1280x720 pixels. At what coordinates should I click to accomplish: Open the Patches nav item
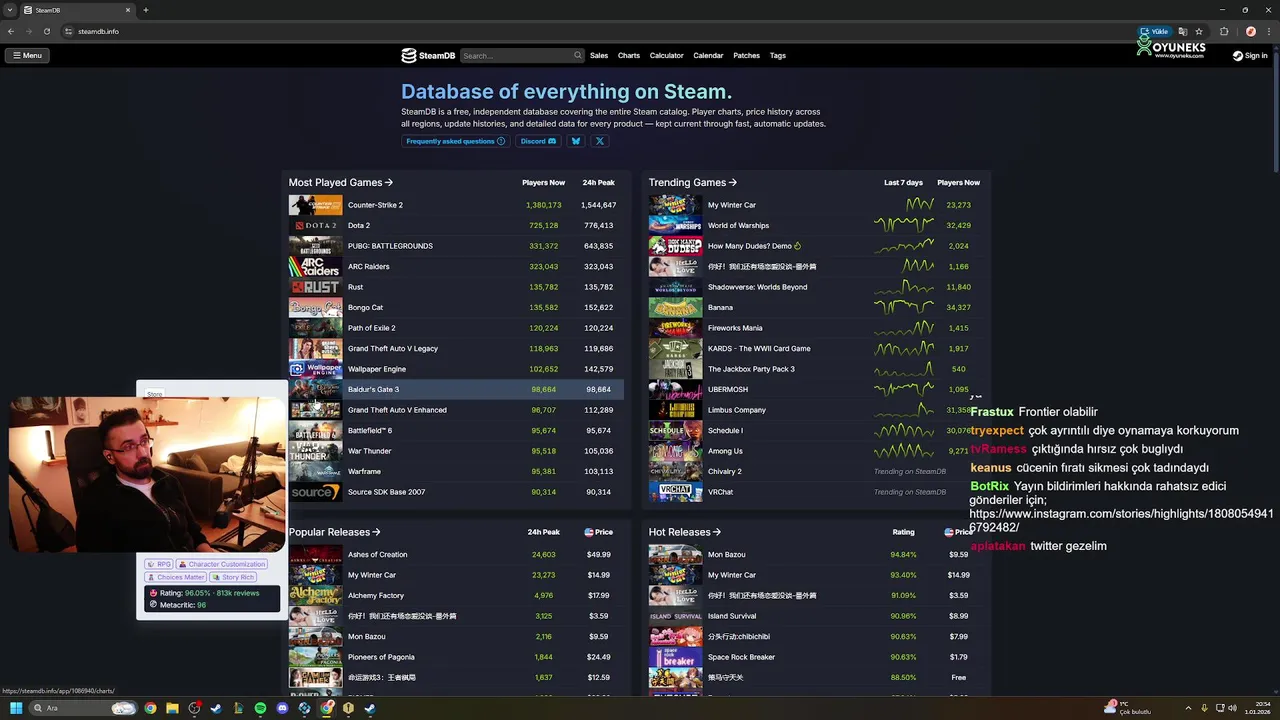coord(747,56)
